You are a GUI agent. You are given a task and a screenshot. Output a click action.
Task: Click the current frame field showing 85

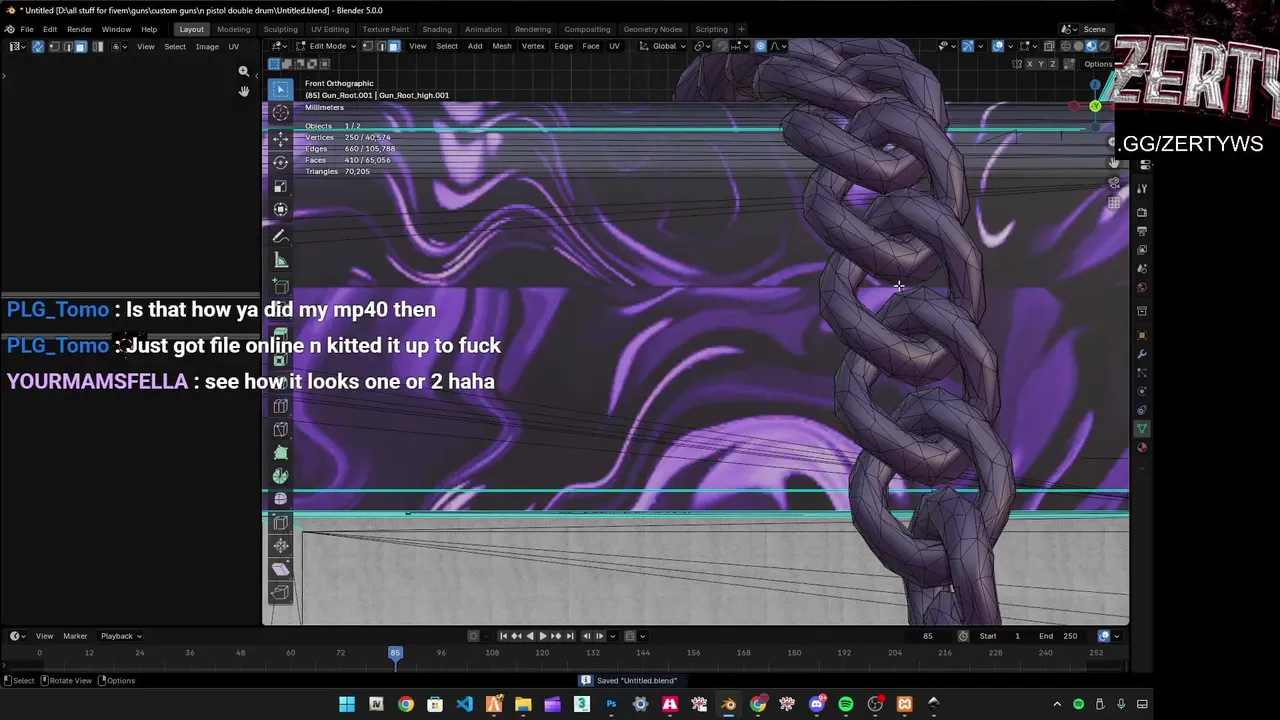927,636
